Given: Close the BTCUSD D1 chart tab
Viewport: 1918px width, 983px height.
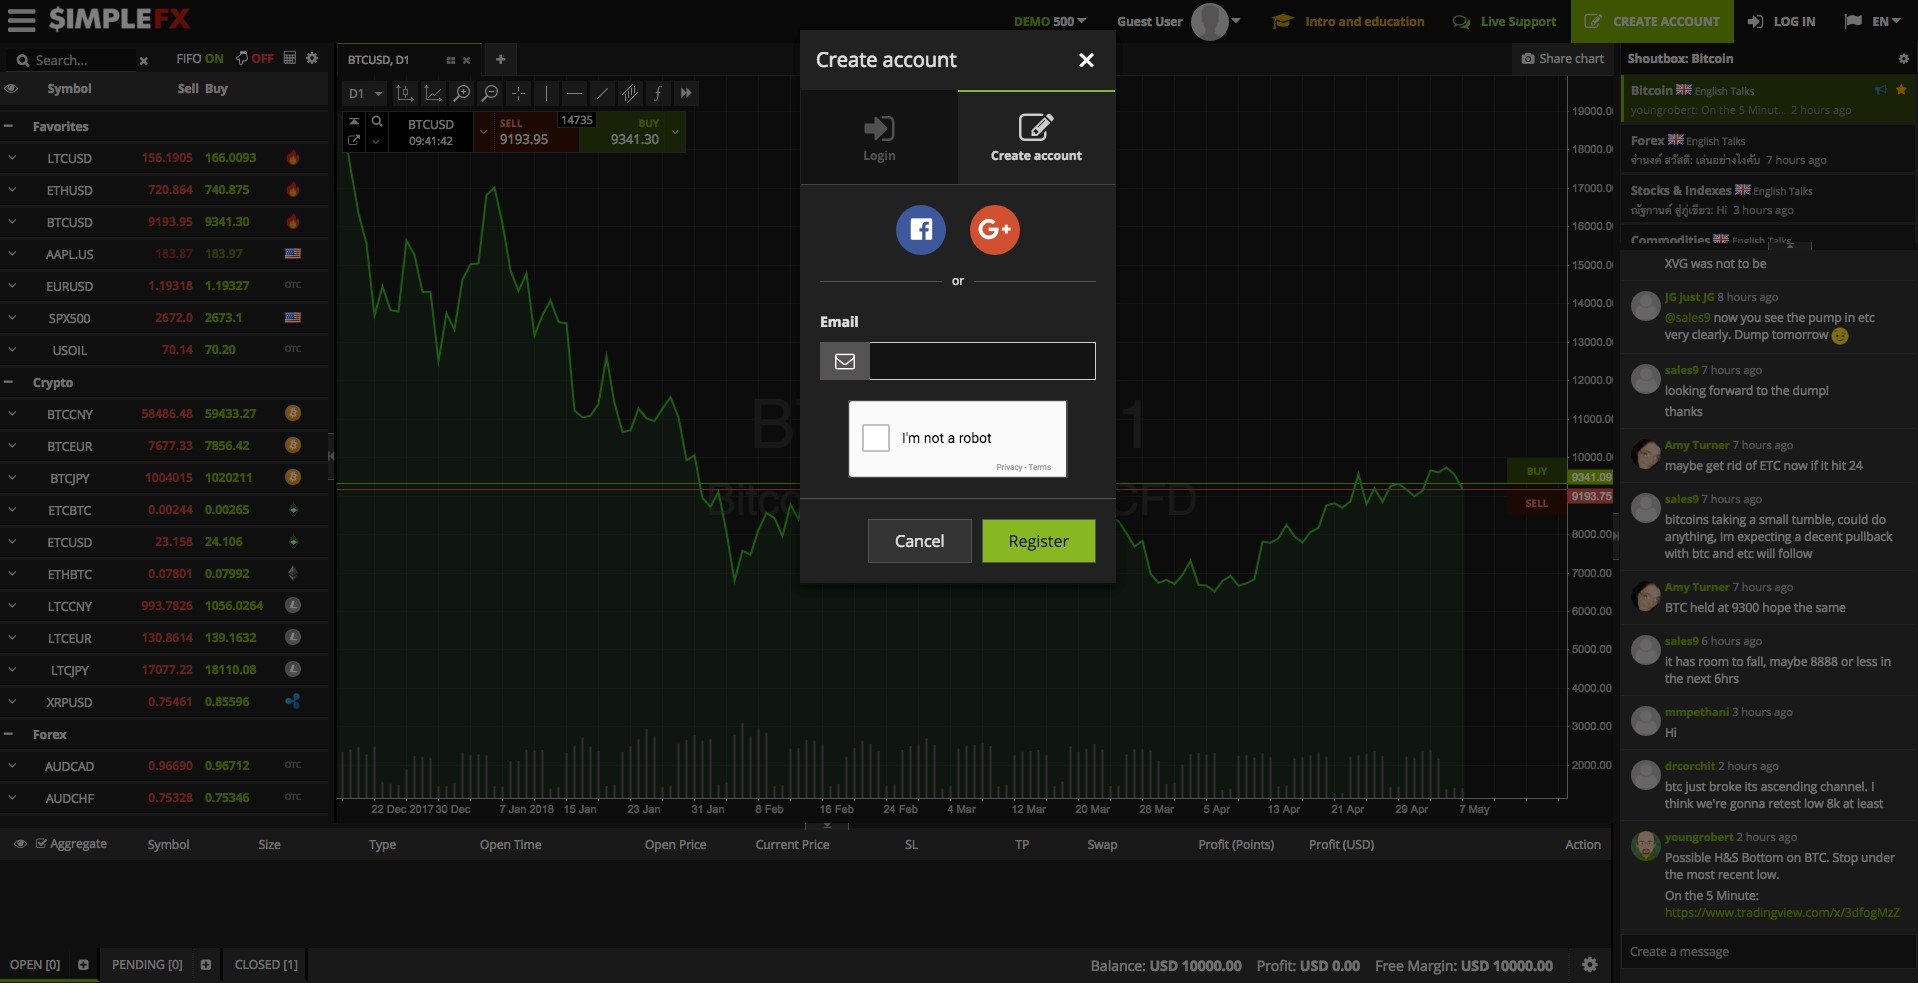Looking at the screenshot, I should pyautogui.click(x=466, y=60).
